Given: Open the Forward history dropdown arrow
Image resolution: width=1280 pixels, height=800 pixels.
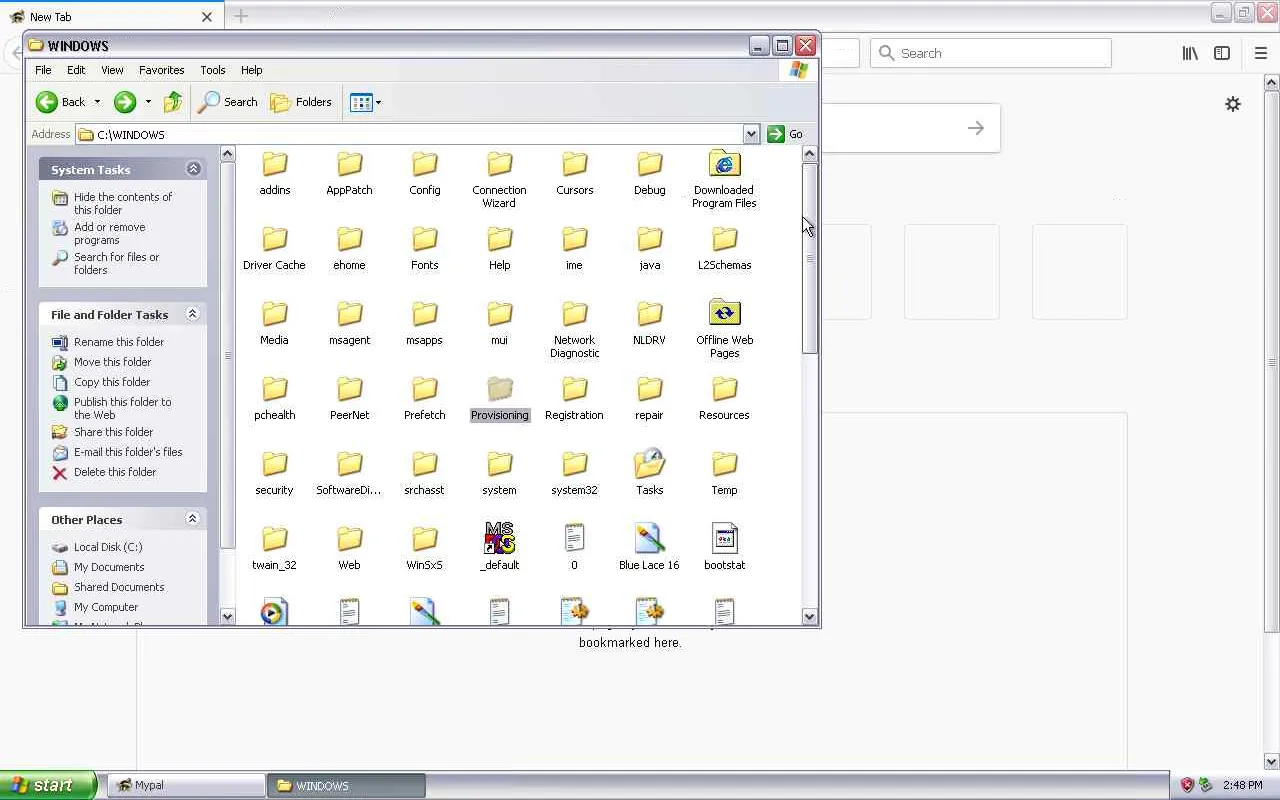Looking at the screenshot, I should [148, 102].
